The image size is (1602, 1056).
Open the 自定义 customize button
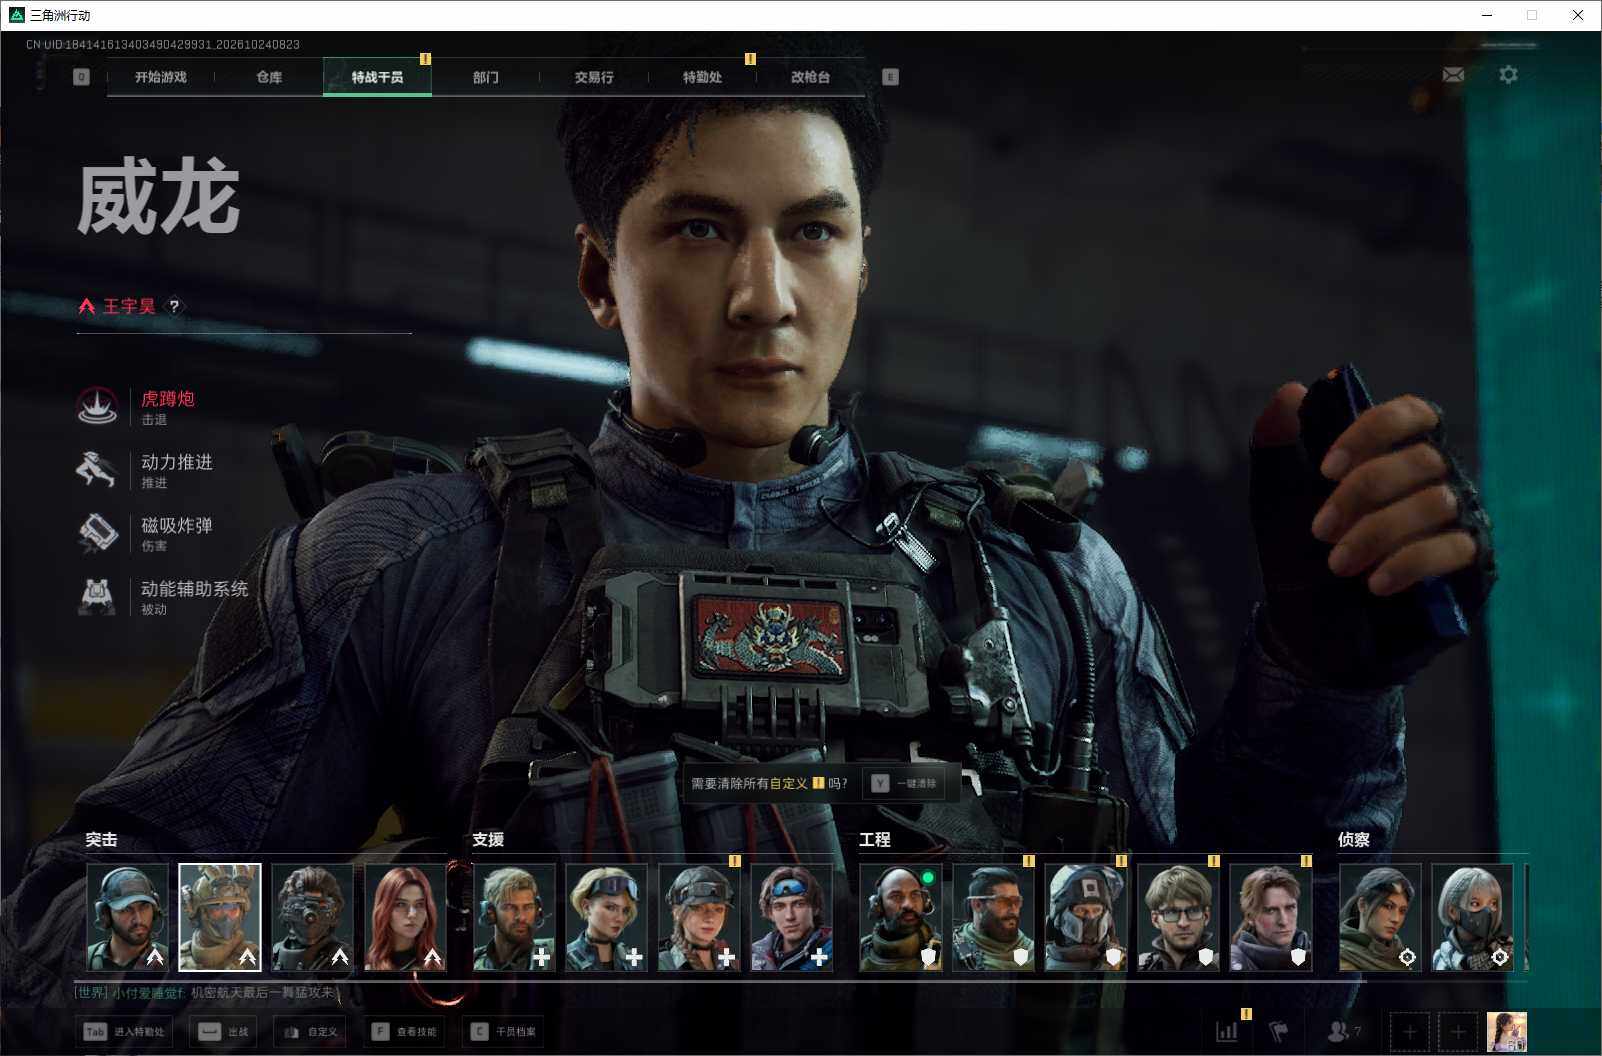point(310,1032)
